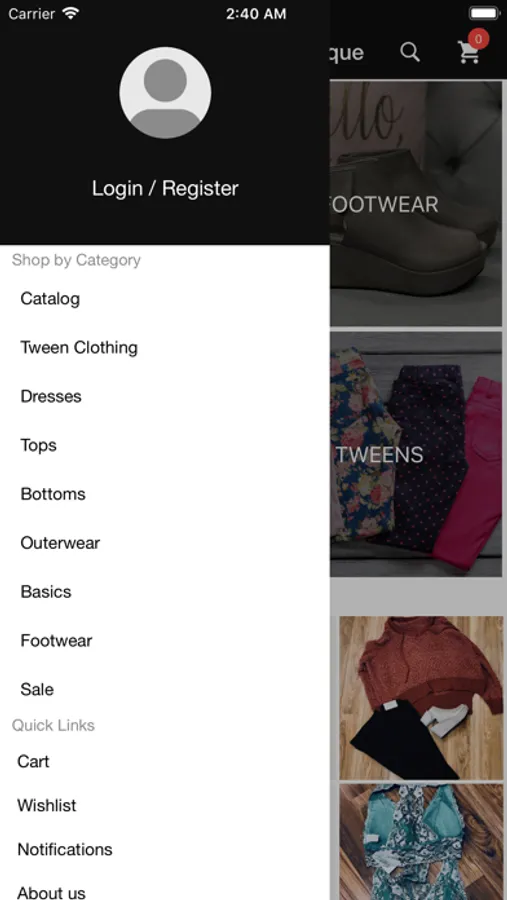Open the shopping cart icon
Viewport: 507px width, 900px height.
(469, 52)
